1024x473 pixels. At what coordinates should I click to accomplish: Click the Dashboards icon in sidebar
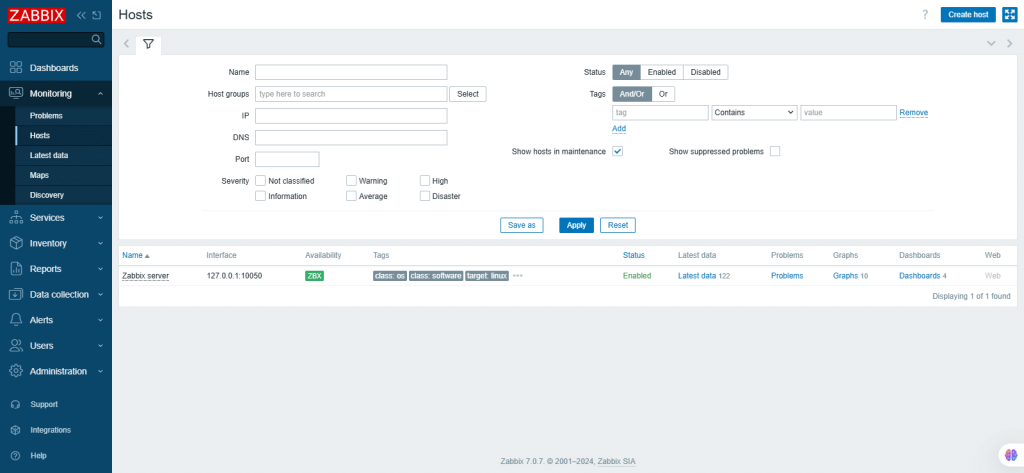point(16,68)
